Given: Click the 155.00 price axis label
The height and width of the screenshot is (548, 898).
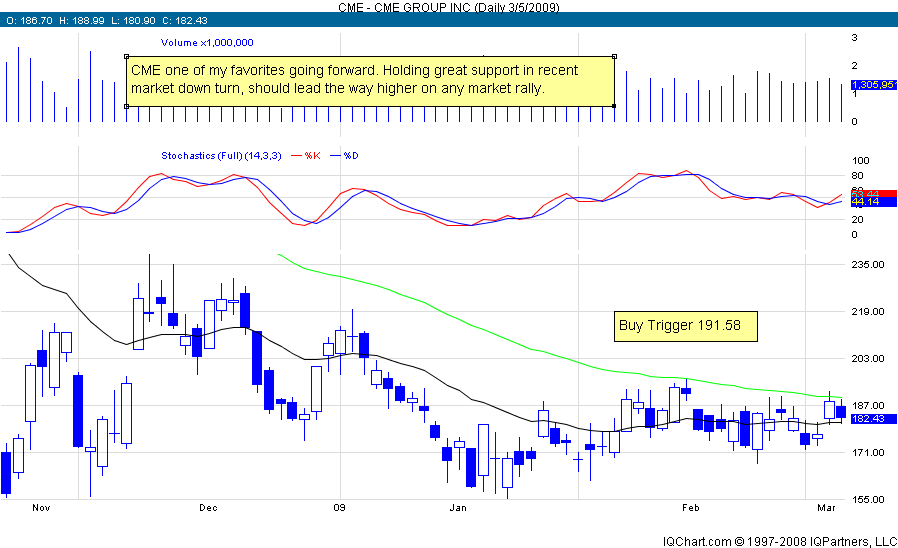Looking at the screenshot, I should (x=868, y=499).
